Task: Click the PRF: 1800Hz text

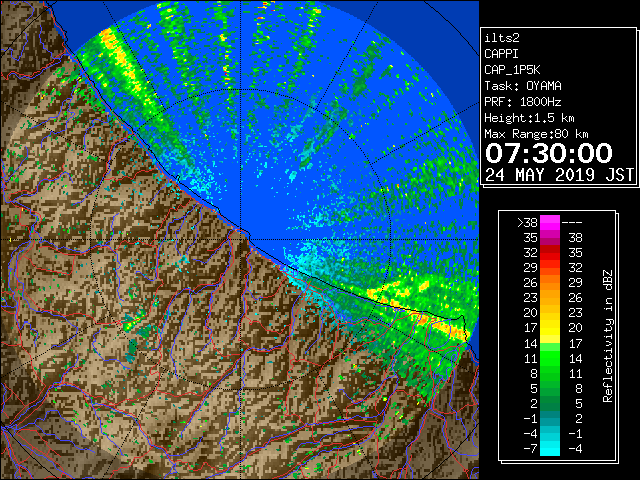Action: (x=523, y=102)
